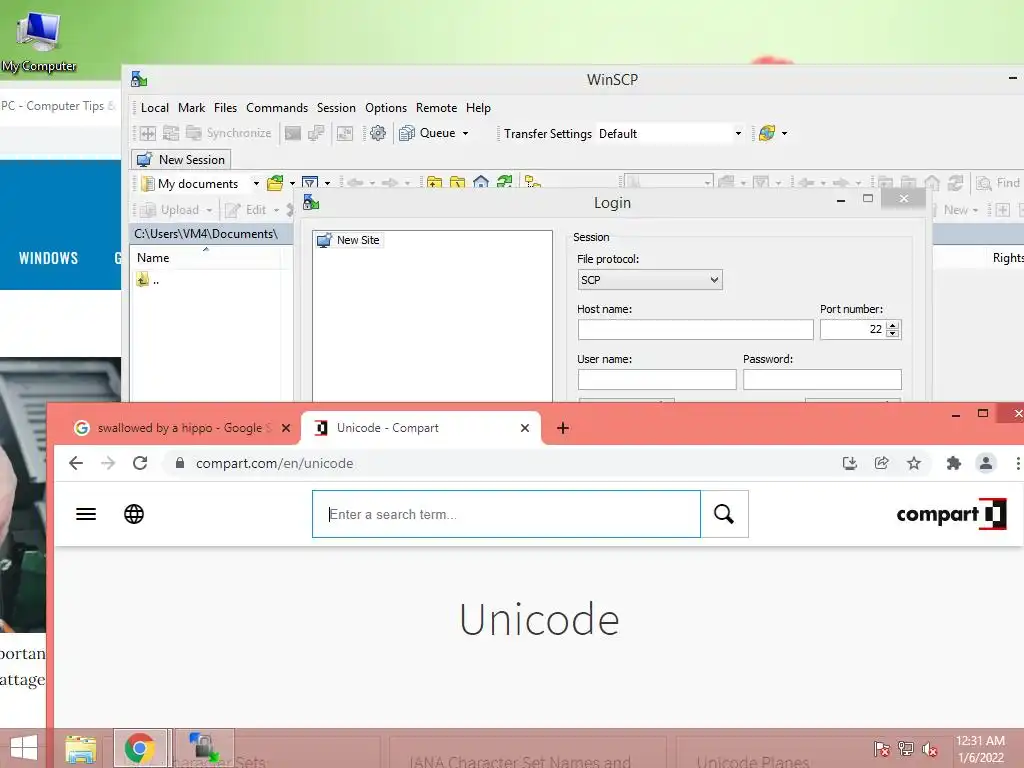Open the Transfer Settings Default combo box
This screenshot has height=768, width=1024.
pos(671,133)
